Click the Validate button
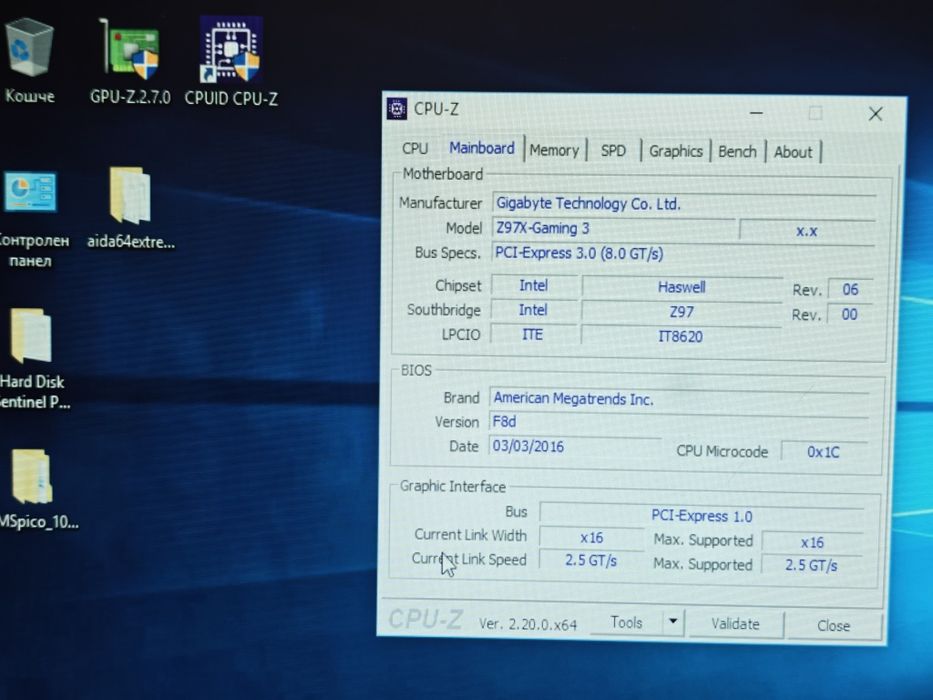Viewport: 933px width, 700px height. coord(735,624)
